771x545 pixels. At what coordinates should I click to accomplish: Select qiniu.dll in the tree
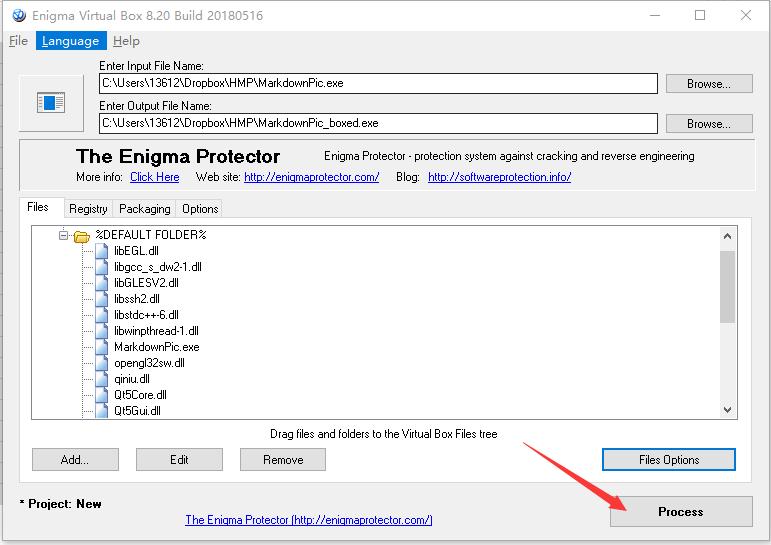(x=132, y=379)
